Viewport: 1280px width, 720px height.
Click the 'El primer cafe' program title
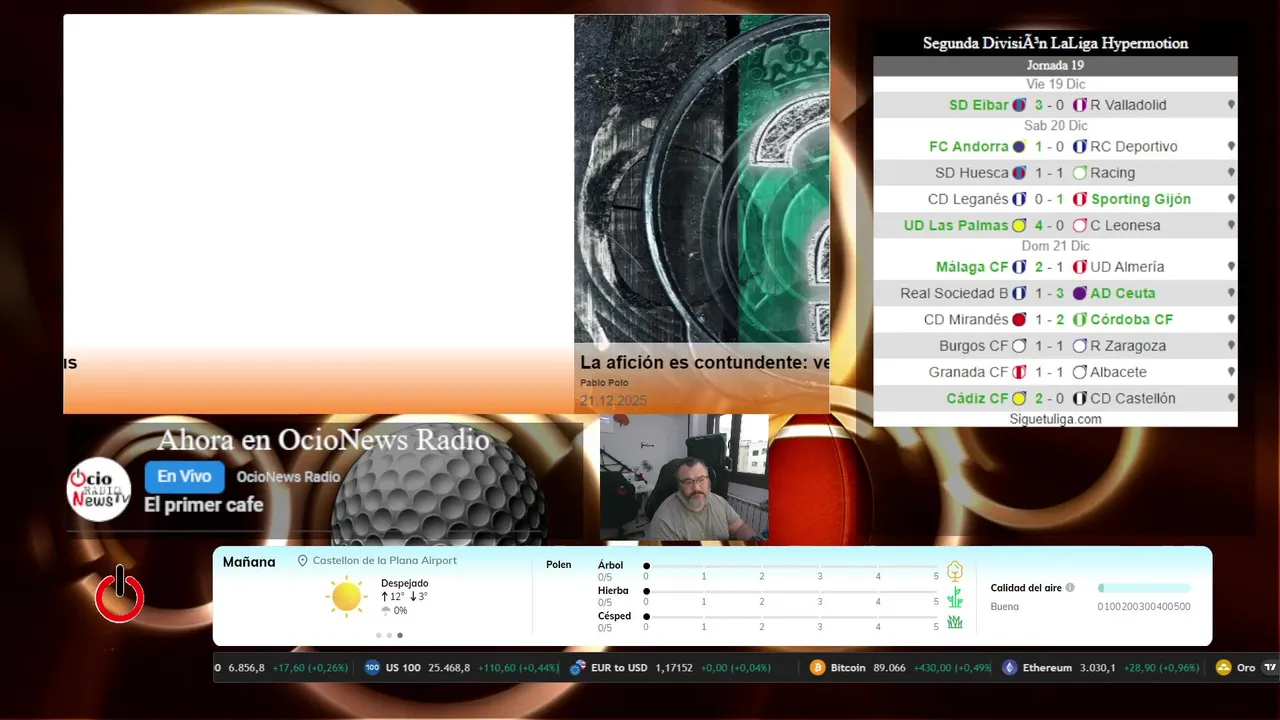point(203,505)
